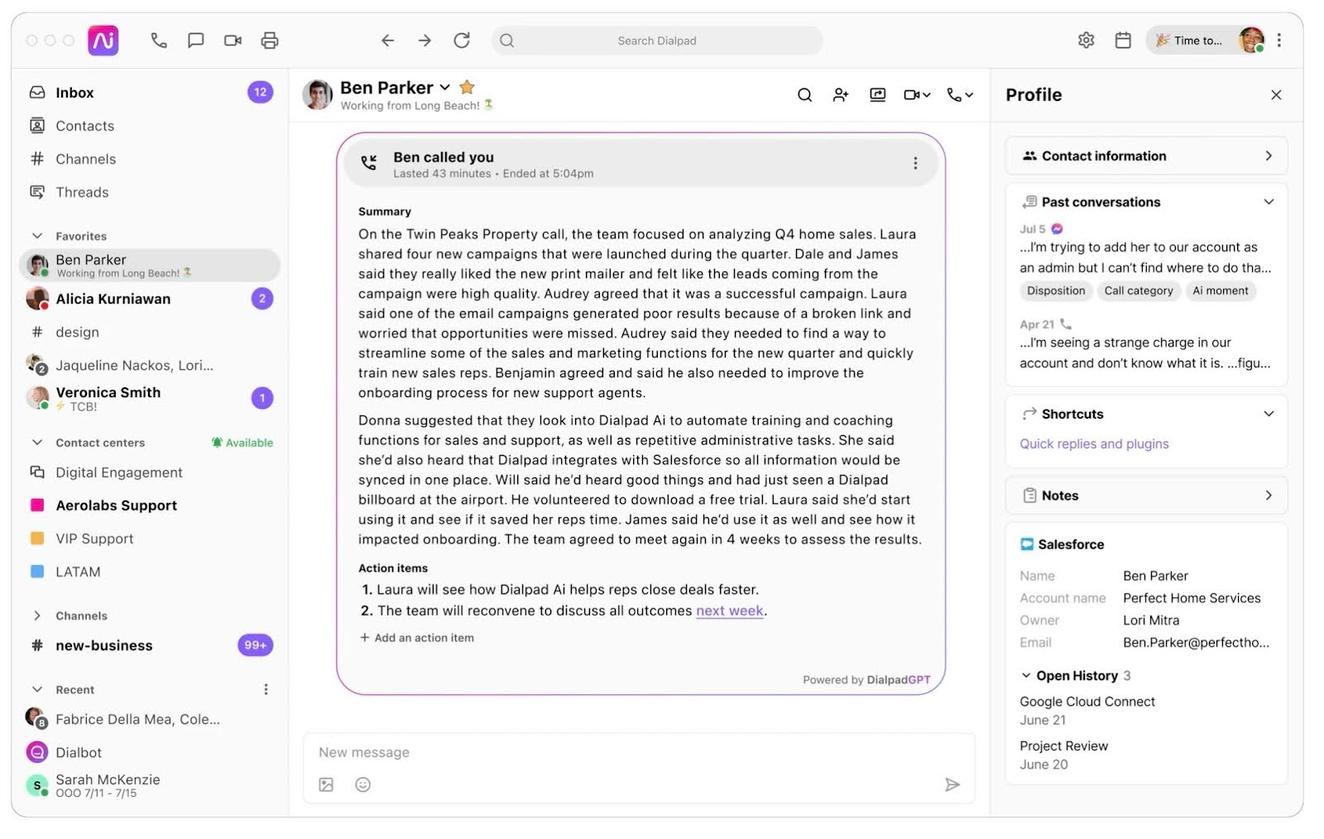Image resolution: width=1324 pixels, height=839 pixels.
Task: Click the fax printer icon in top toolbar
Action: 270,40
